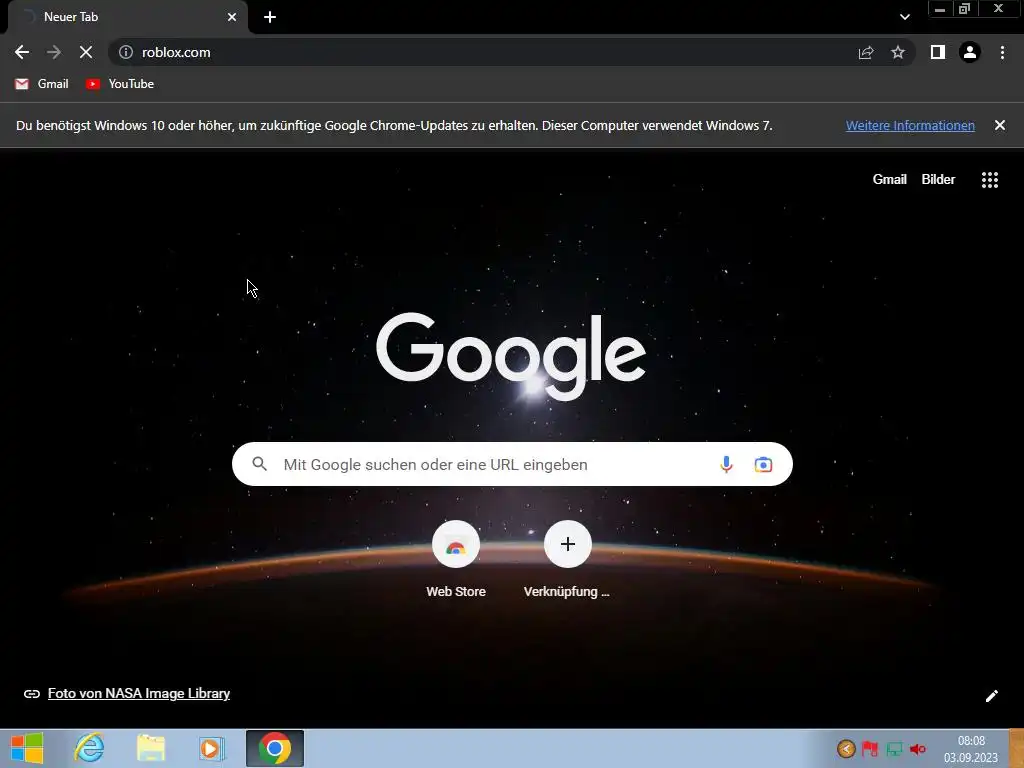This screenshot has height=768, width=1024.
Task: Open the side panel icon
Action: tap(938, 52)
